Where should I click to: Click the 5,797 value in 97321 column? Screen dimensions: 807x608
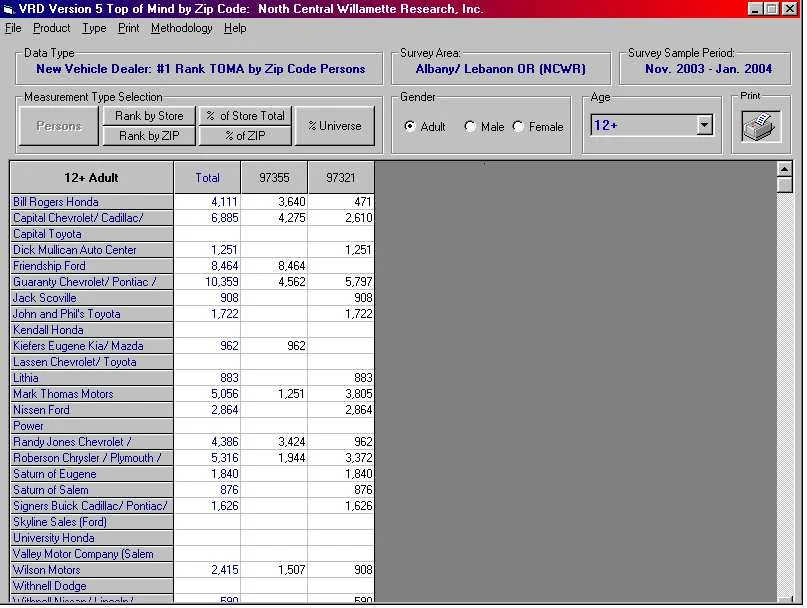tap(341, 282)
